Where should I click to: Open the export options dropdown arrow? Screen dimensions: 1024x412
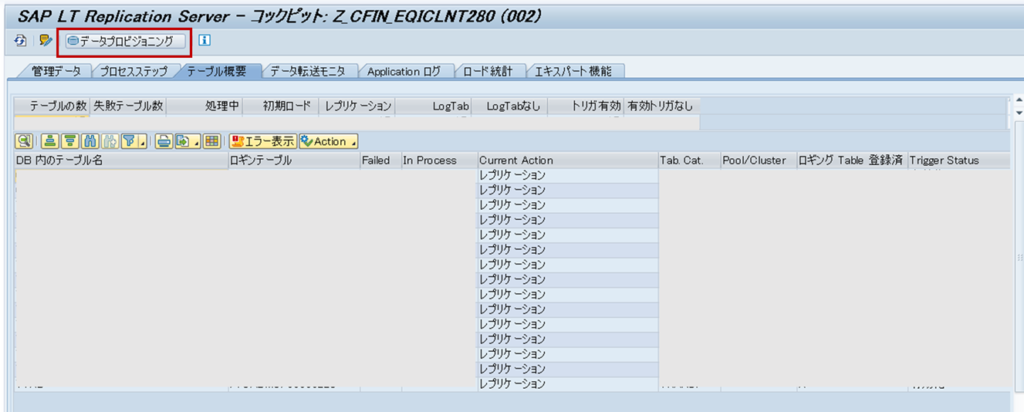tap(196, 141)
